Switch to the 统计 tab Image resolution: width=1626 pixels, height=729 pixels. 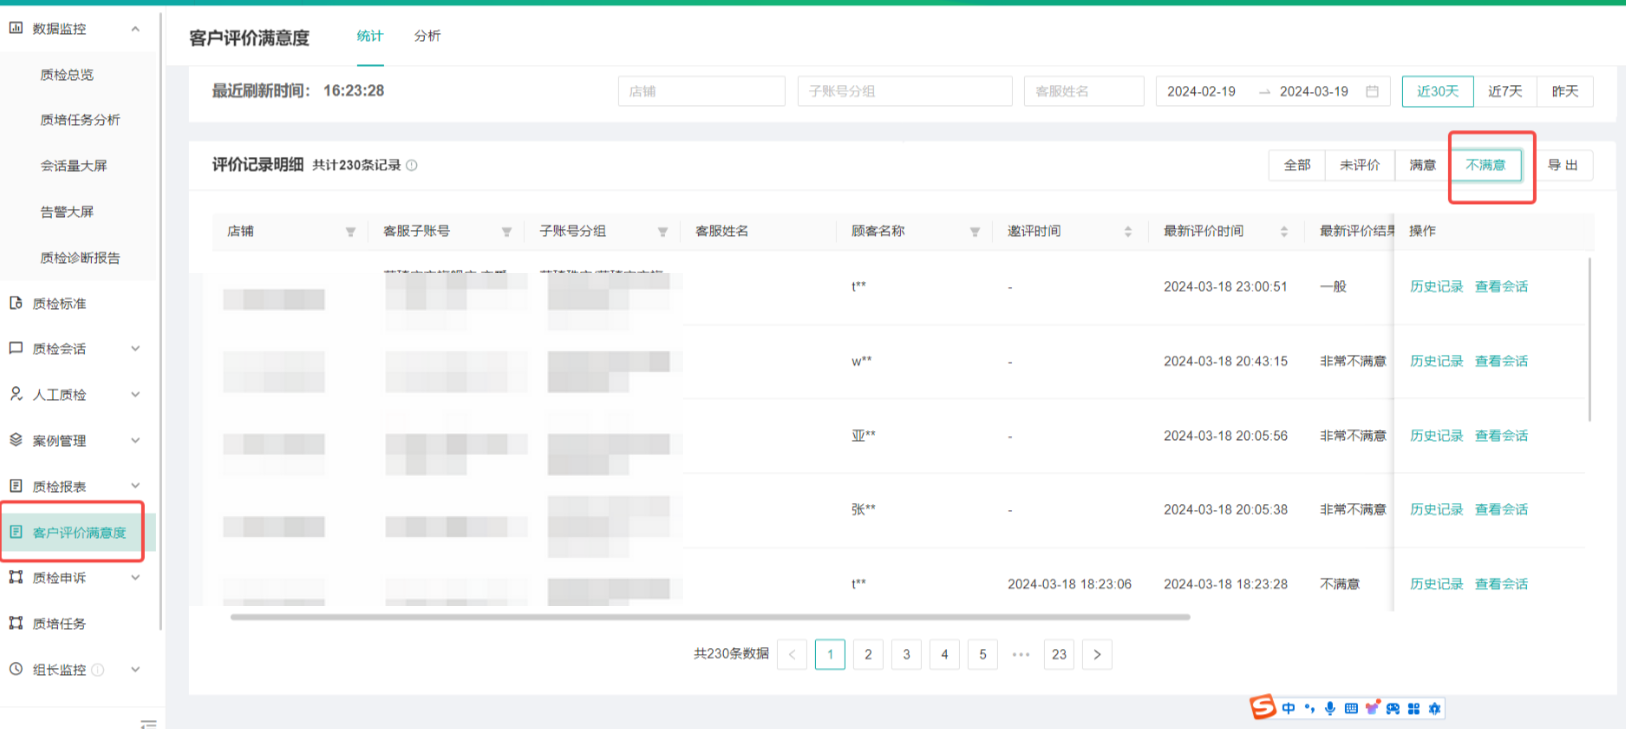tap(370, 36)
